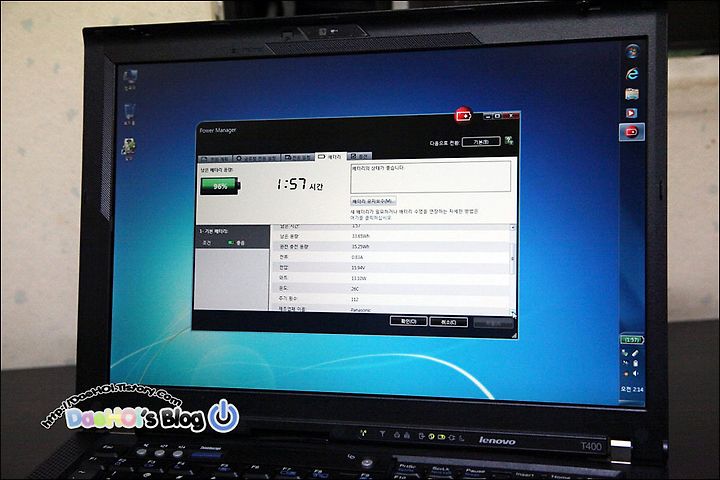Click the greyed apply button right of 취소
The width and height of the screenshot is (720, 480).
click(492, 323)
